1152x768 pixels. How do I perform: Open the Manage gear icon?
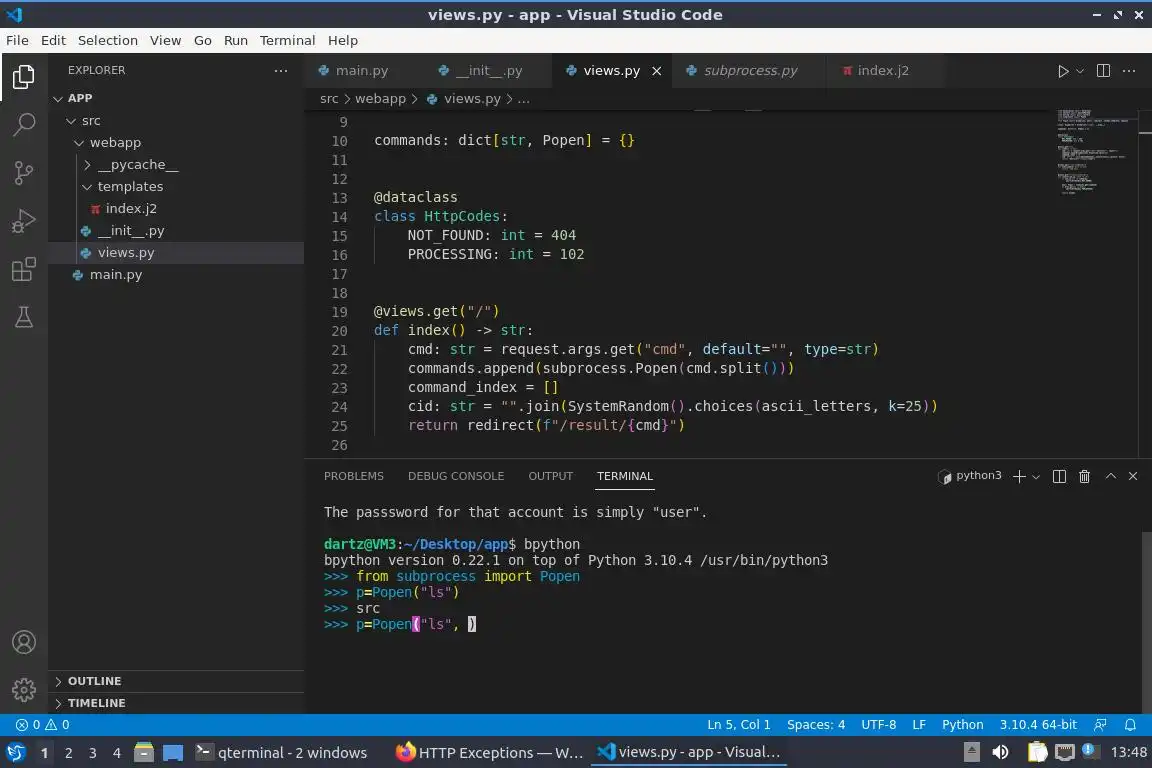pos(24,690)
